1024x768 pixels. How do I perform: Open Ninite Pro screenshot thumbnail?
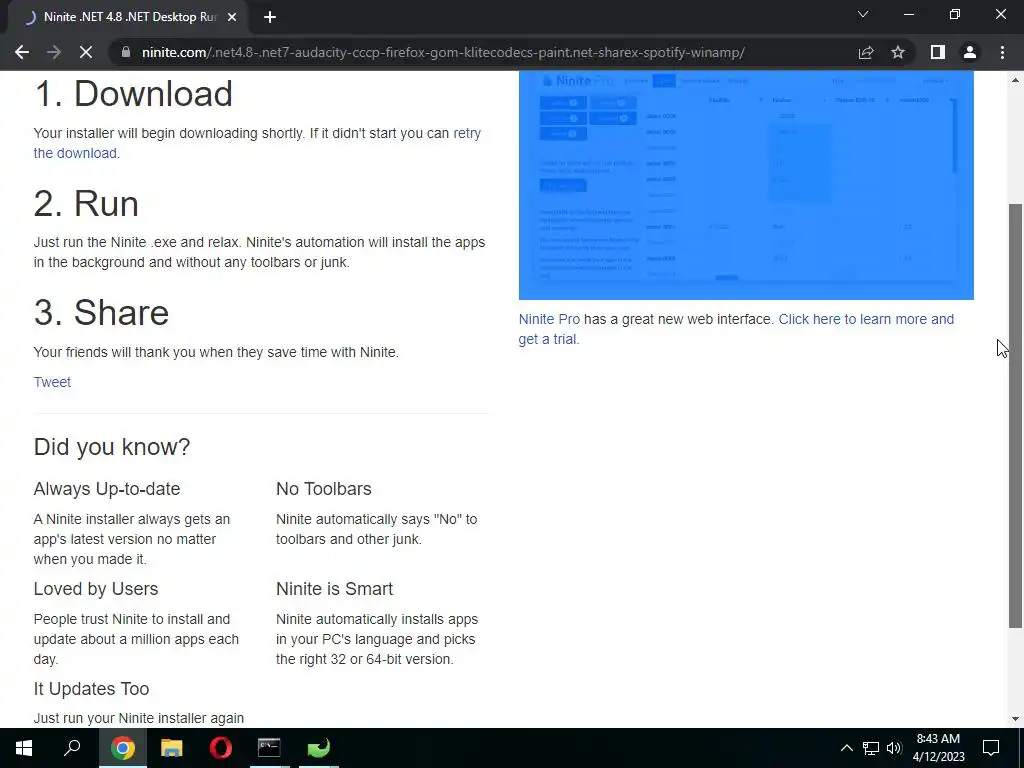click(746, 185)
